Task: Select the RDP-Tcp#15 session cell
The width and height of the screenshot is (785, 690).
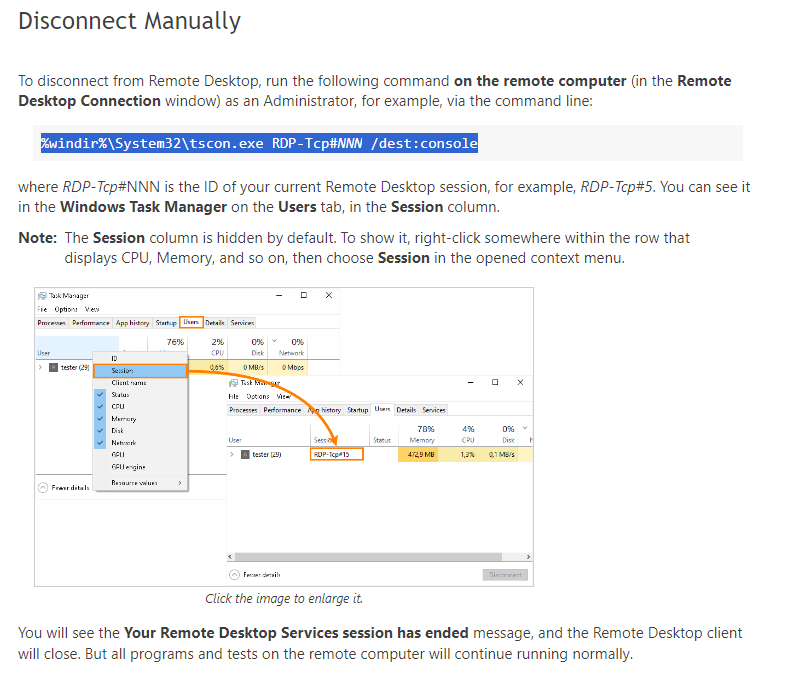Action: point(337,455)
